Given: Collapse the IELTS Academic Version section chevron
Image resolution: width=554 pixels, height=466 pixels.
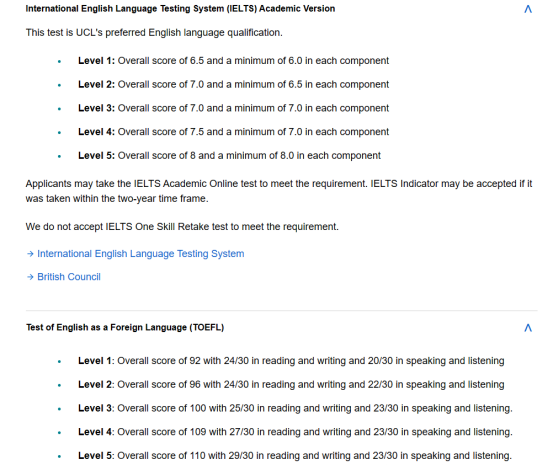Looking at the screenshot, I should [528, 9].
